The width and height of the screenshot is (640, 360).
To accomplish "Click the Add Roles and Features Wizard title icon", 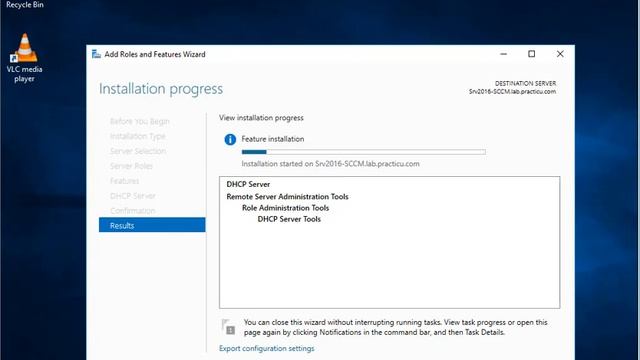I will [x=96, y=54].
